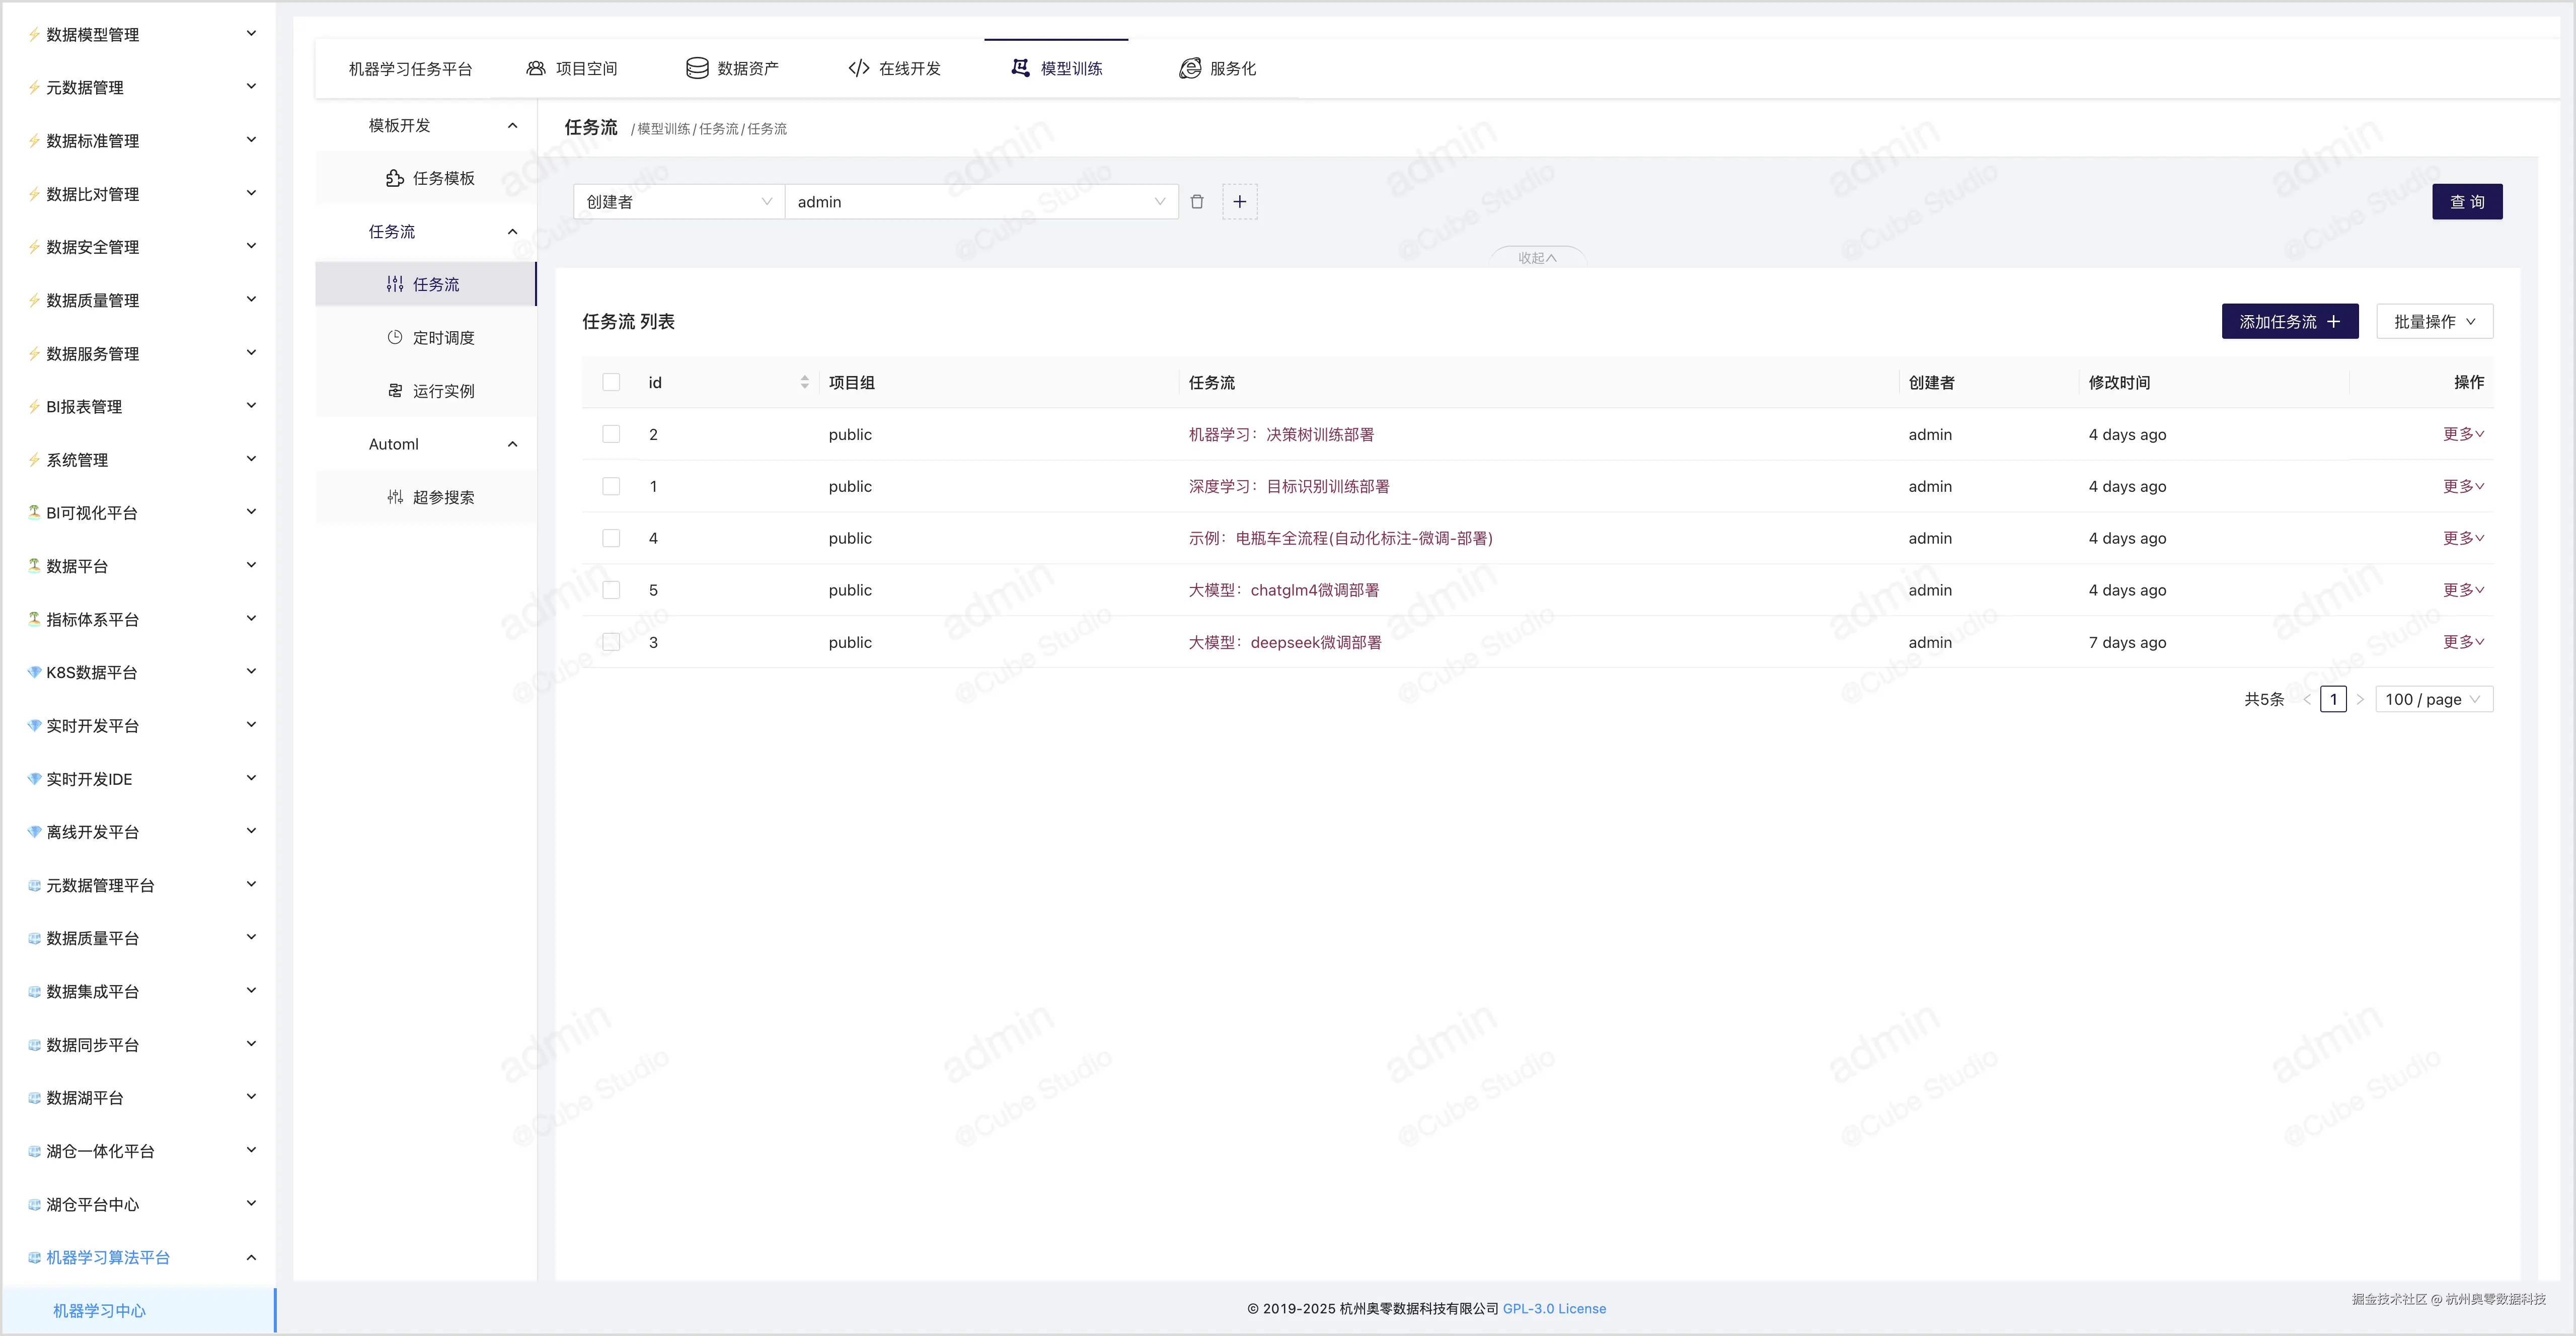
Task: Click the plus icon to add filter
Action: point(1240,202)
